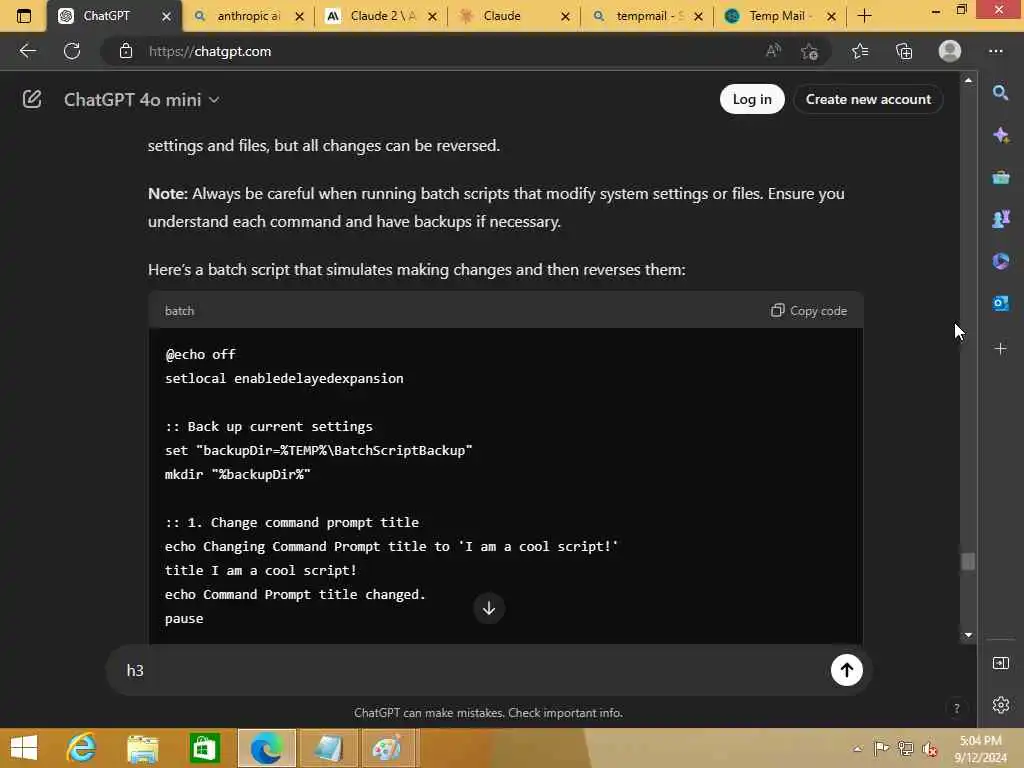
Task: Copy code from the batch code block
Action: (x=808, y=311)
